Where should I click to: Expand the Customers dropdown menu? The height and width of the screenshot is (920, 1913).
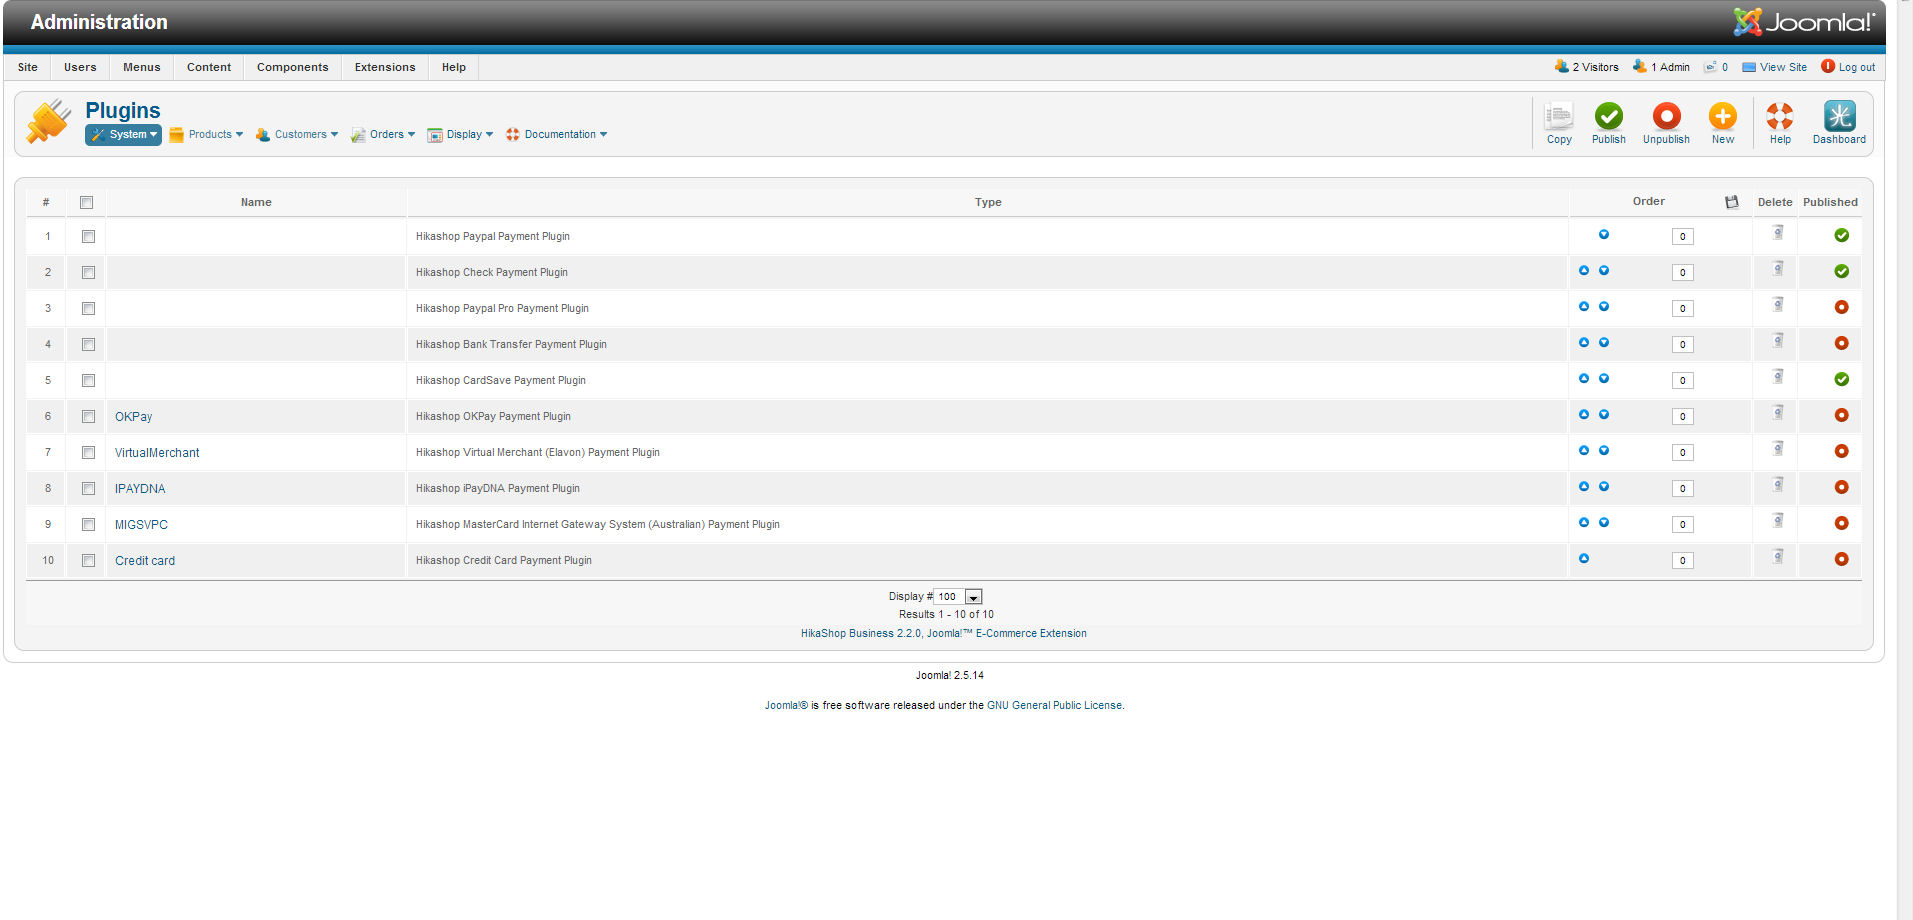(297, 135)
